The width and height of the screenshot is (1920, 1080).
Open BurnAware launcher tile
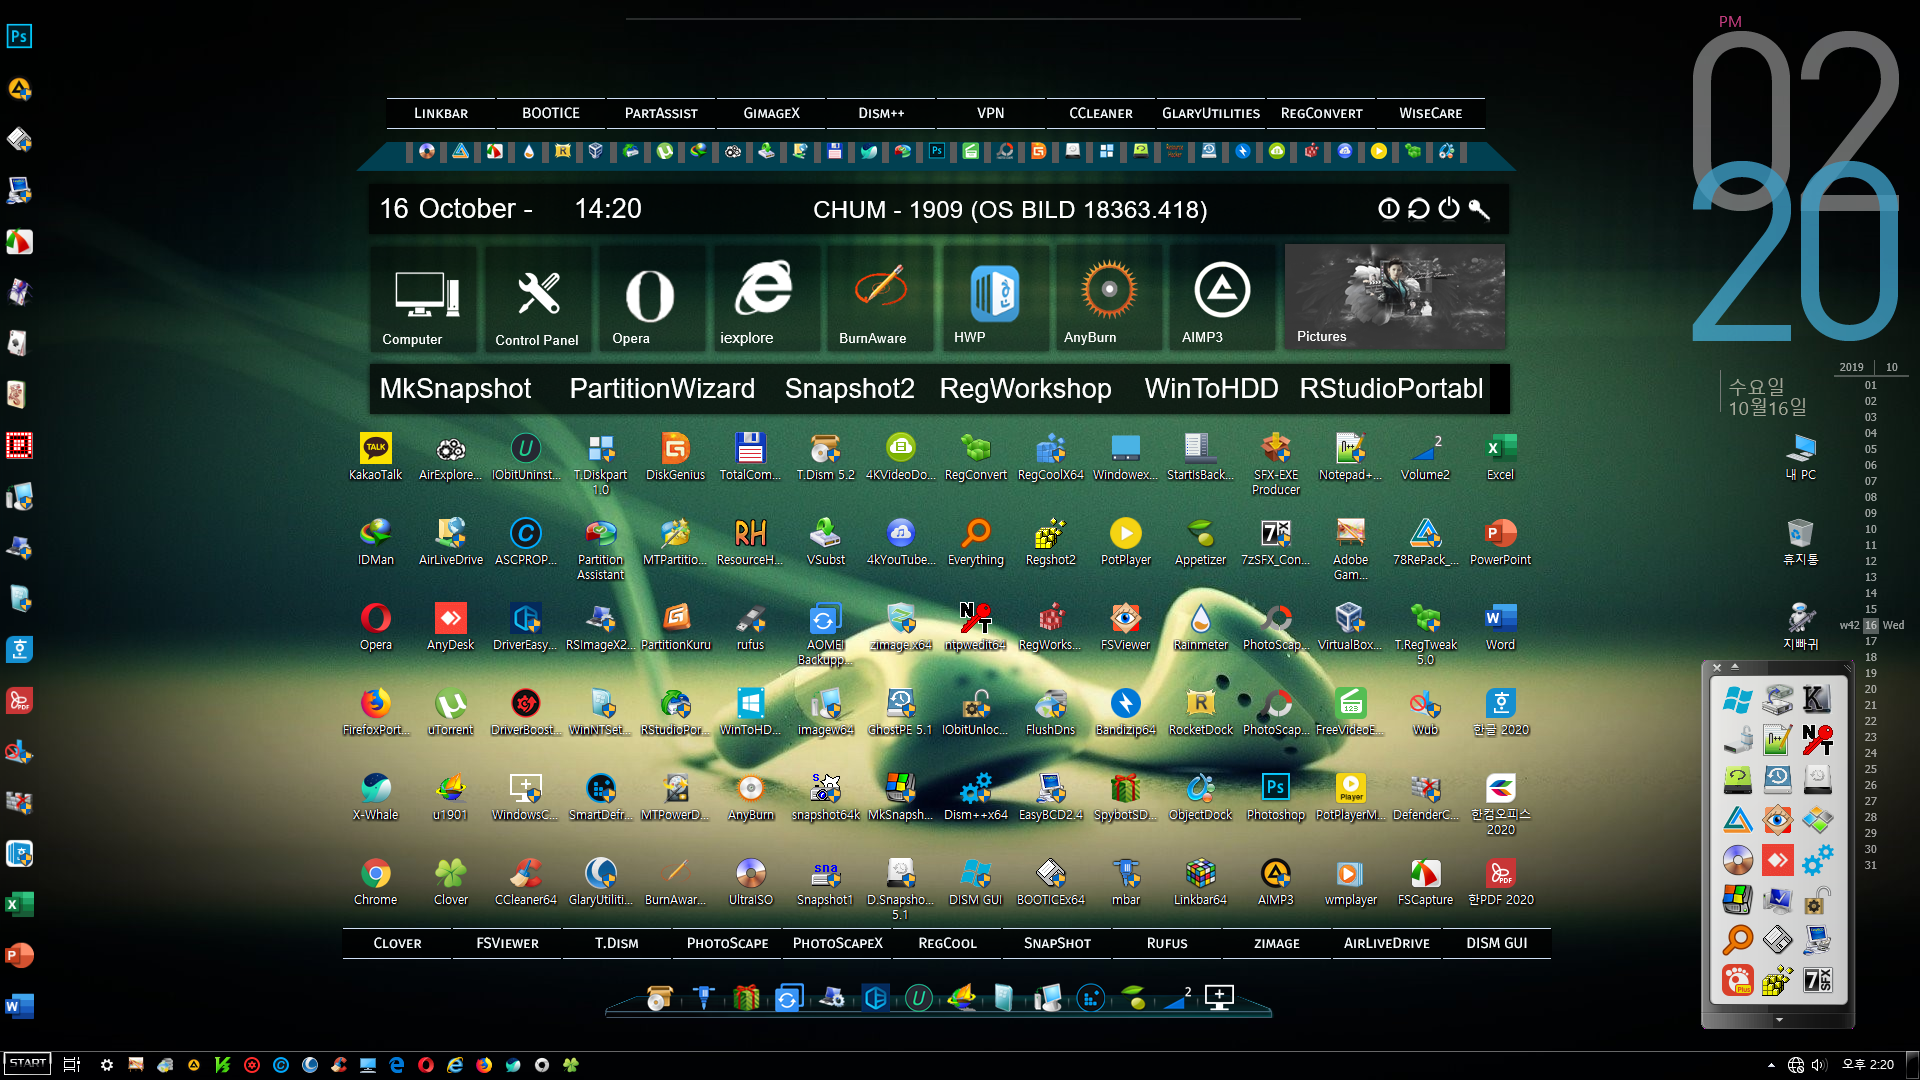pos(879,300)
